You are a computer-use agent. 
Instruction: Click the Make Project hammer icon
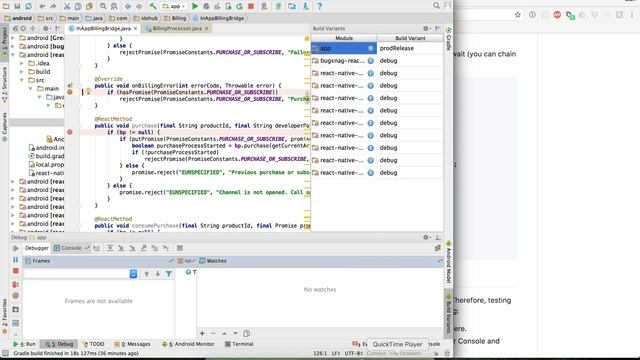pos(153,6)
